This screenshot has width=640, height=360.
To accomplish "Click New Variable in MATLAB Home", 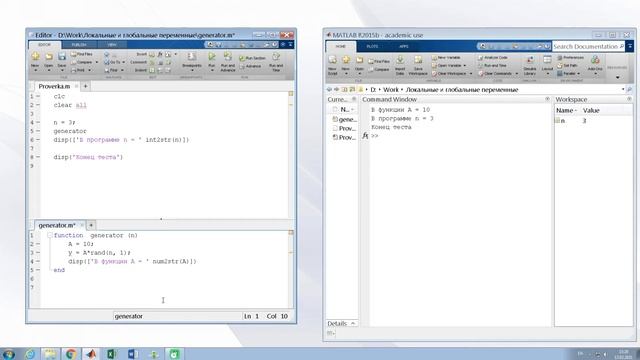I will point(446,58).
